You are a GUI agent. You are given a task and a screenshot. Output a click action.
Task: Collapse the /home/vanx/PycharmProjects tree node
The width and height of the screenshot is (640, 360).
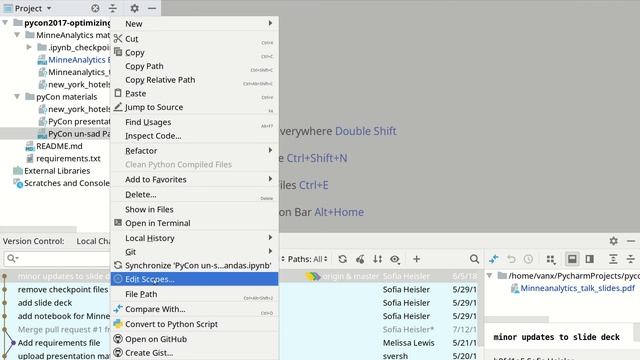489,276
